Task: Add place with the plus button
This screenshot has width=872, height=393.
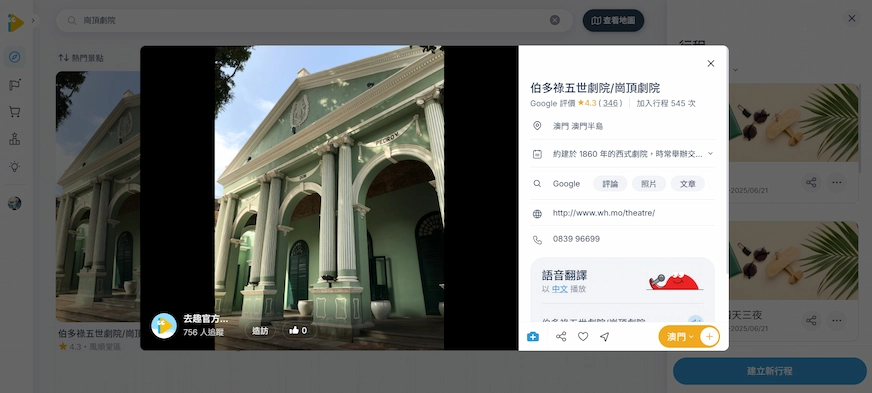Action: coord(709,336)
